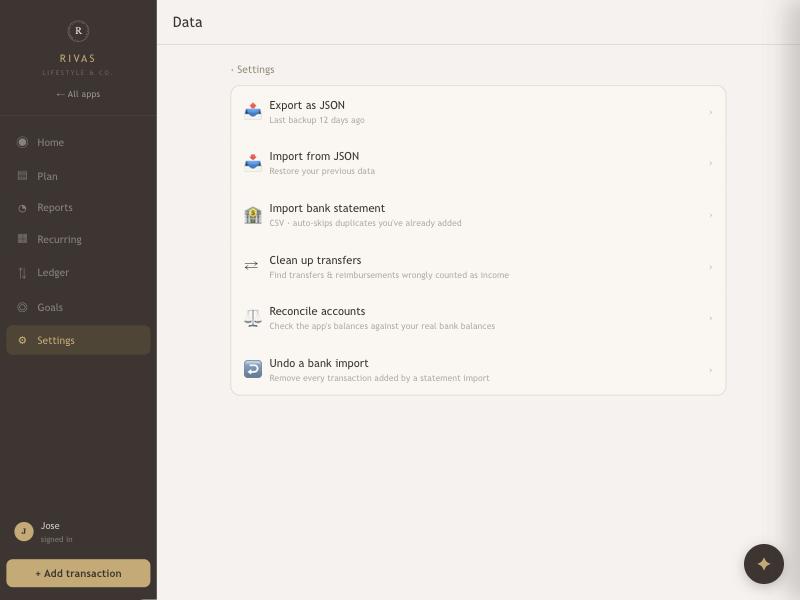The height and width of the screenshot is (600, 800).
Task: Click the bank building icon
Action: coord(253,215)
